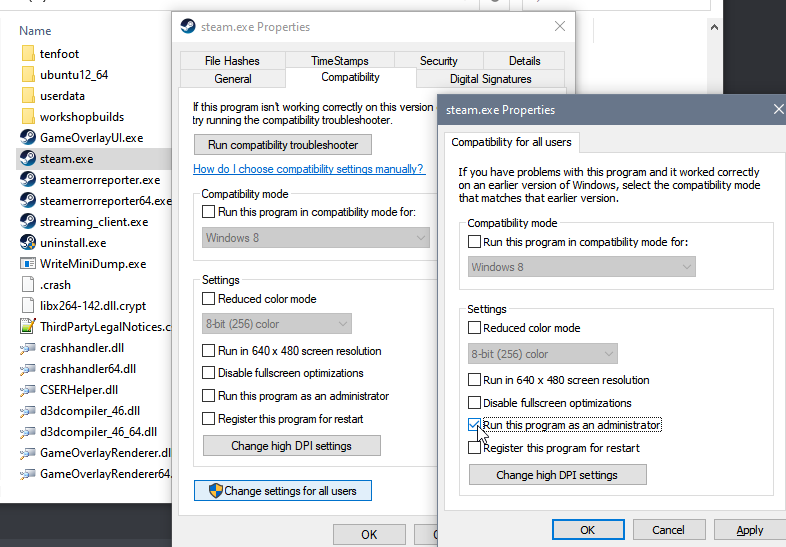Select the Compatibility for all users tab

point(511,142)
